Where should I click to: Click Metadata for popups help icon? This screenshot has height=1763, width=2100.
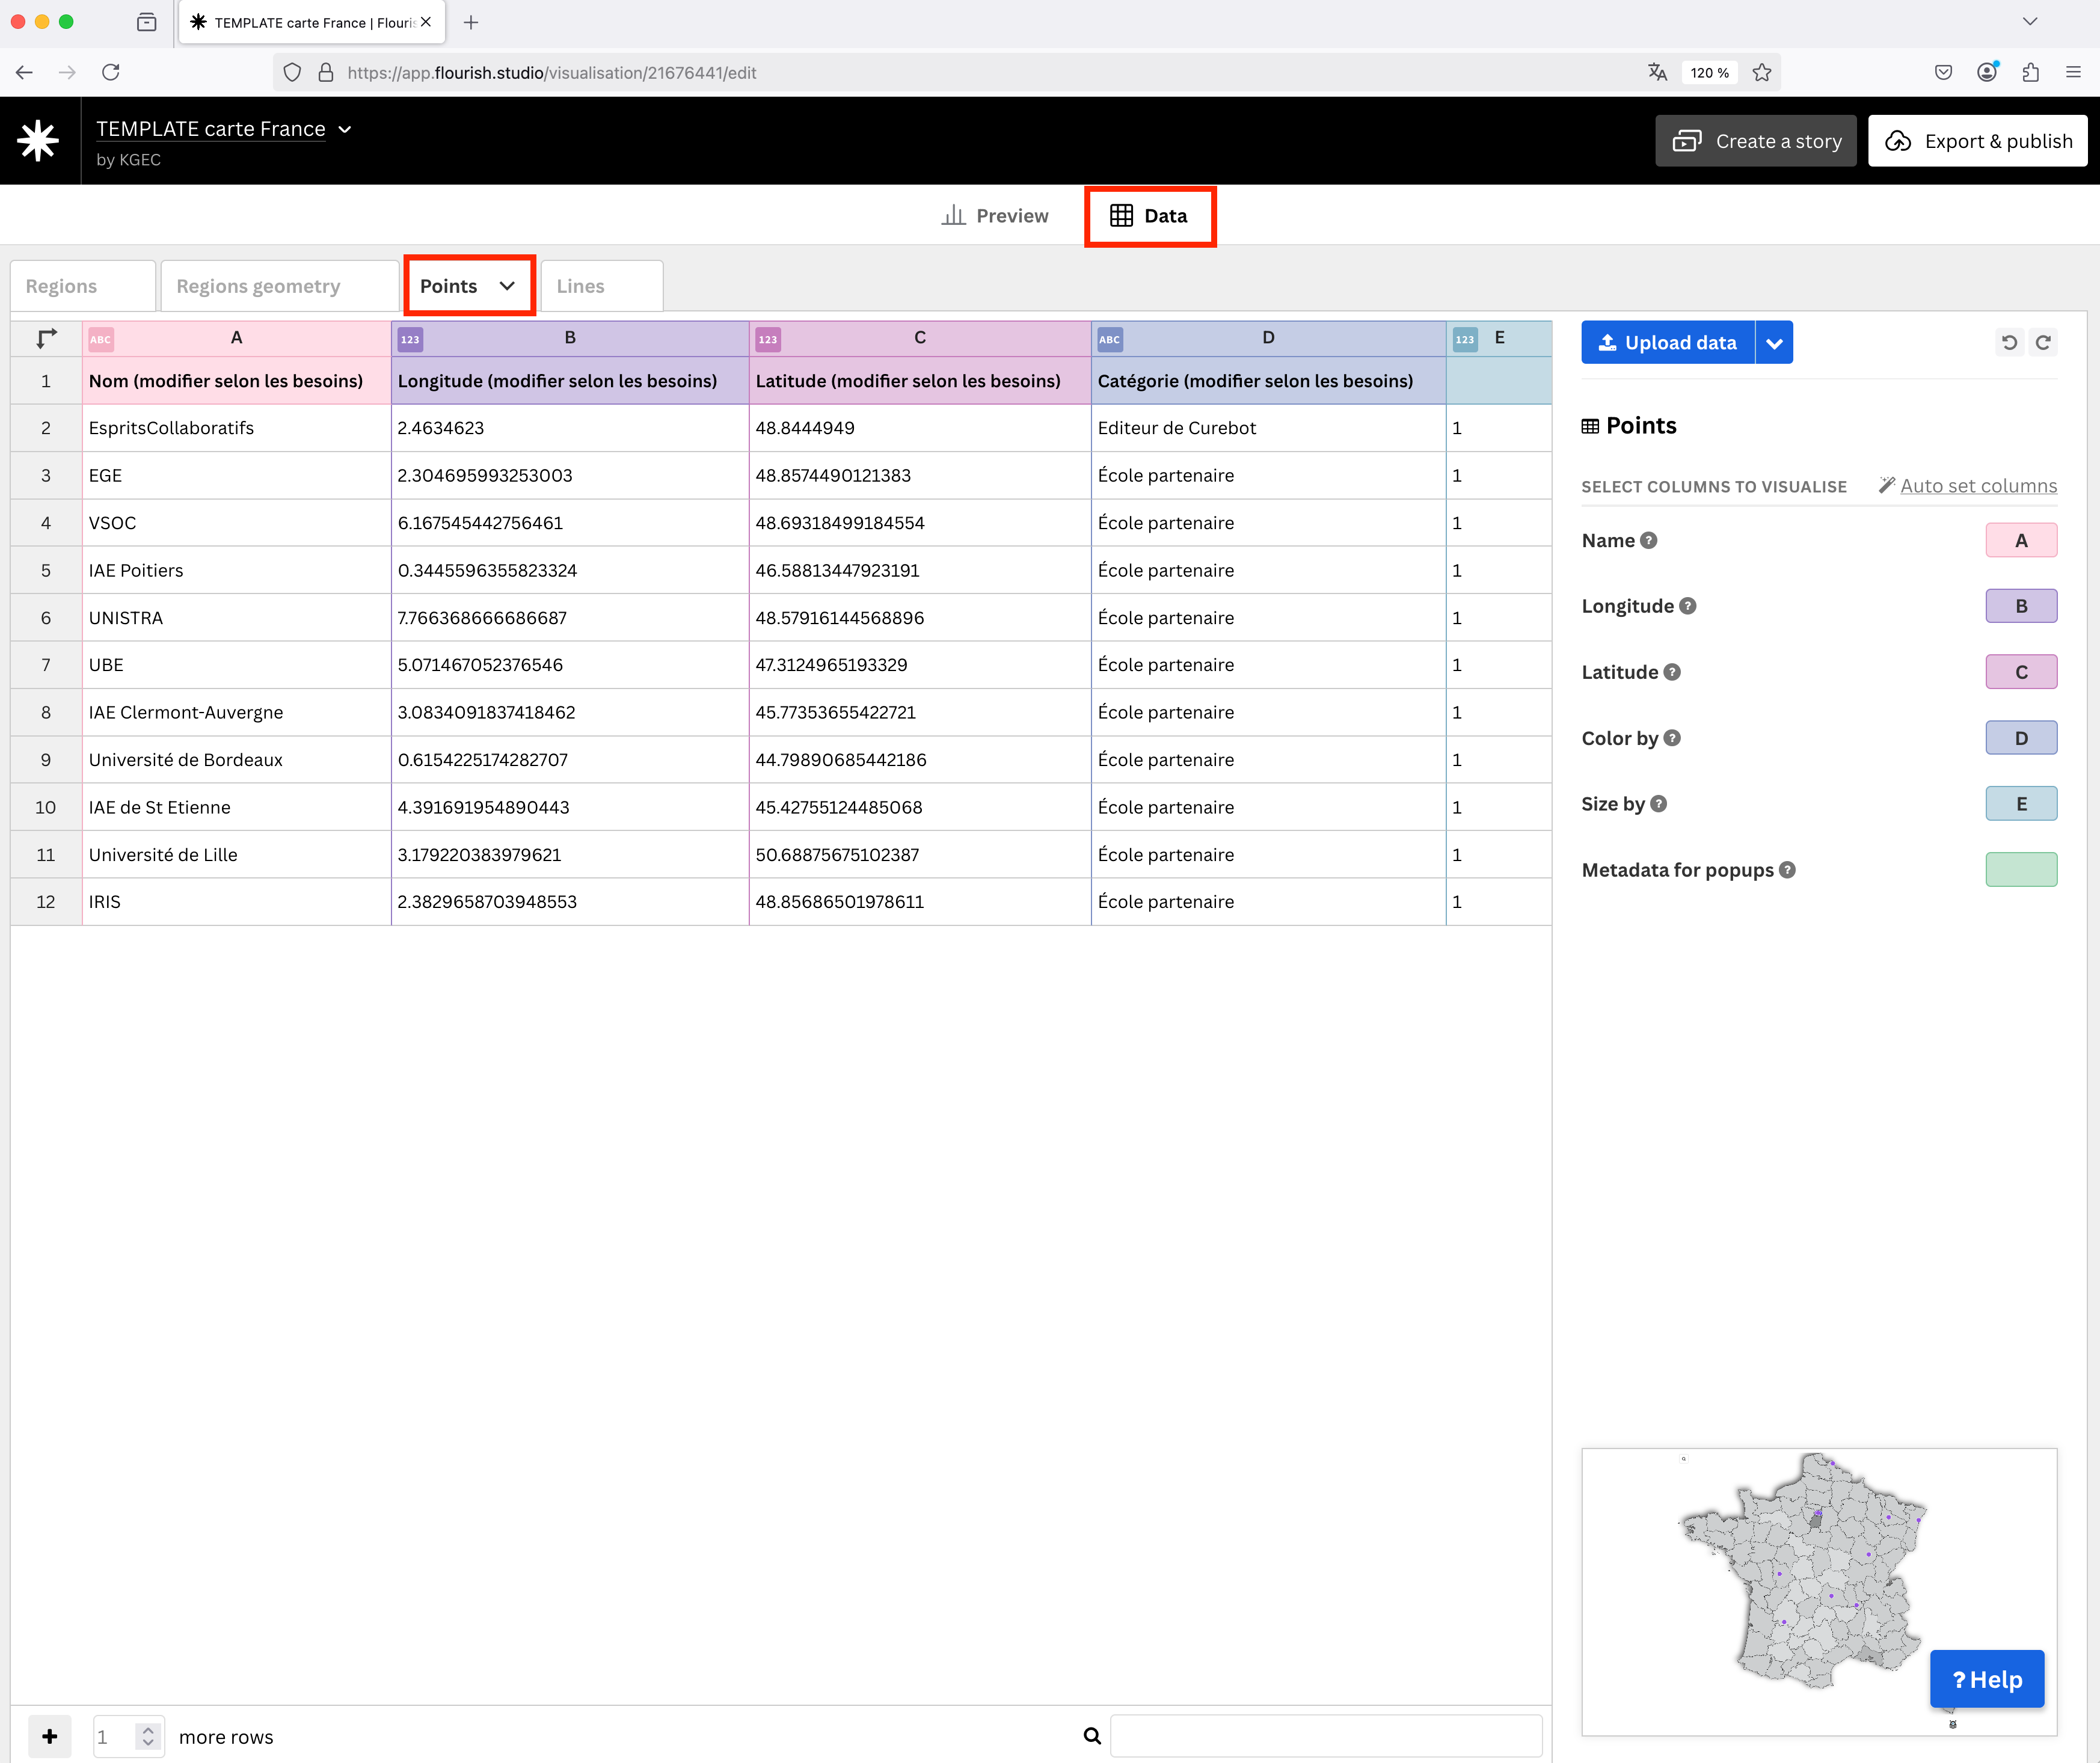(1787, 870)
